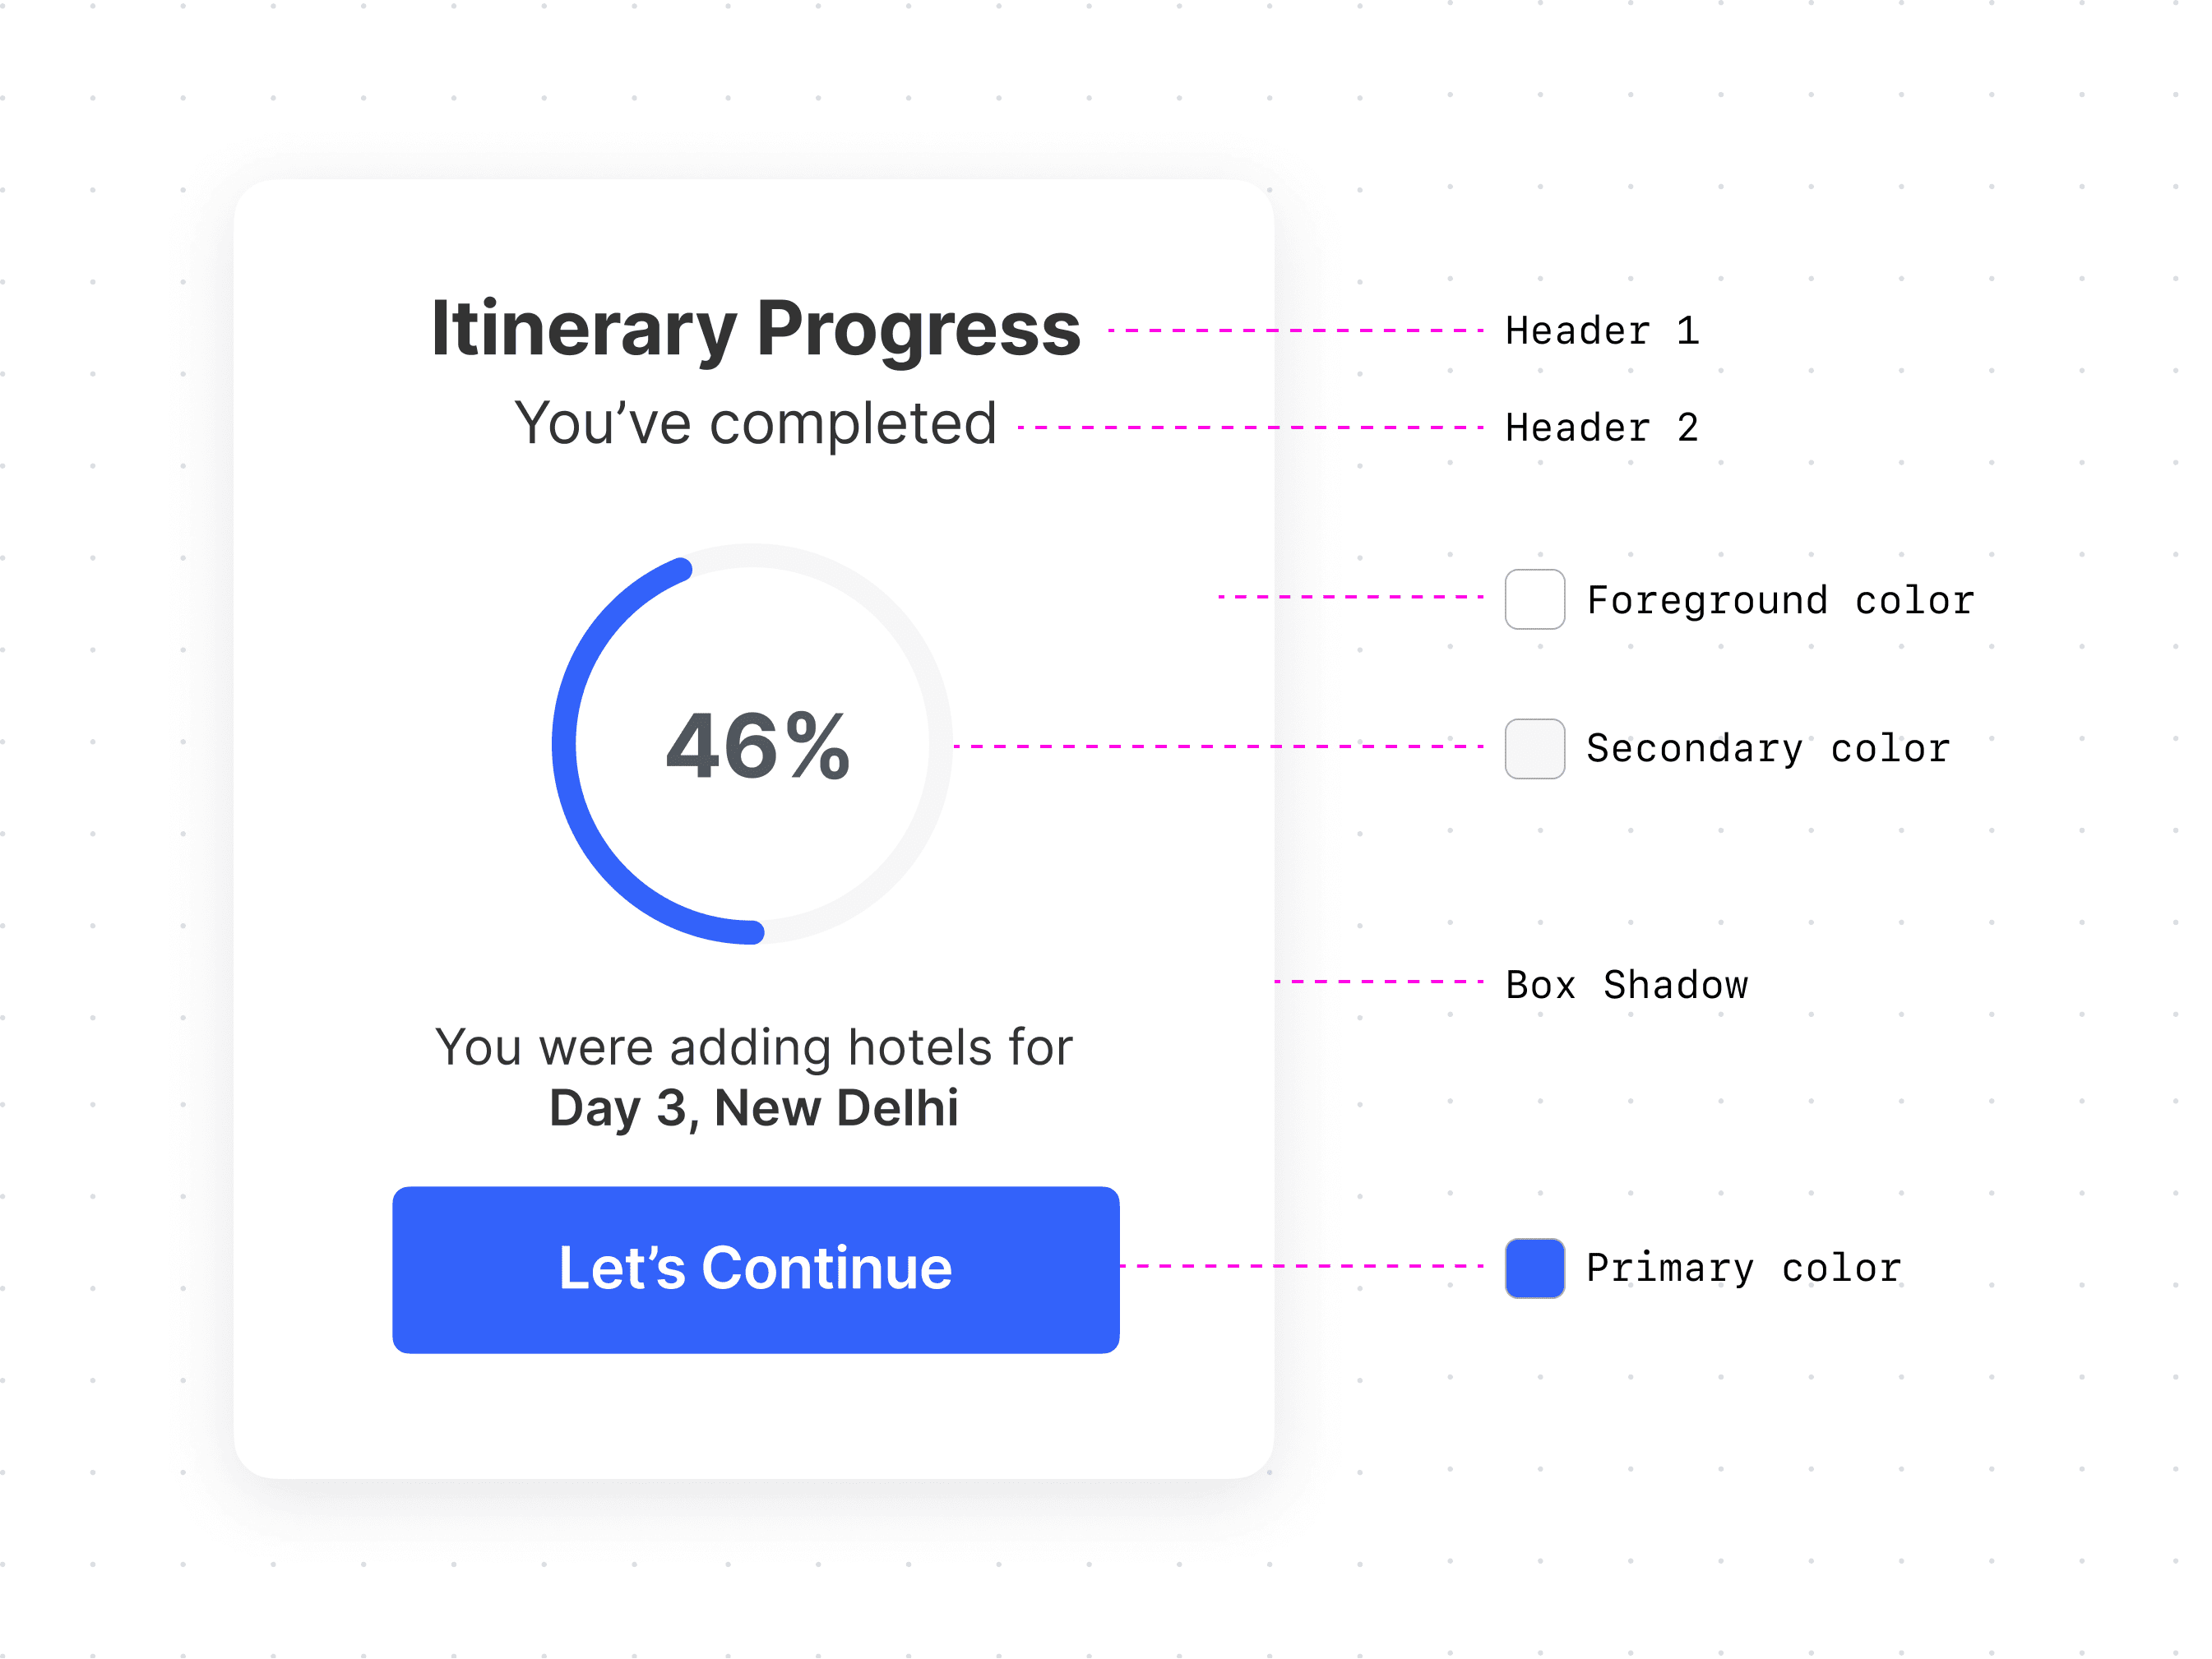Click the dashed line next to Header 1
2212x1659 pixels.
[x=1295, y=330]
